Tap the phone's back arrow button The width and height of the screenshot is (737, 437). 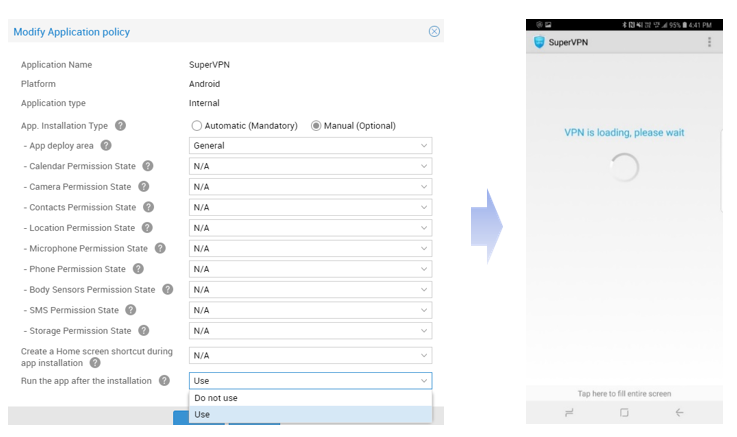tap(679, 413)
